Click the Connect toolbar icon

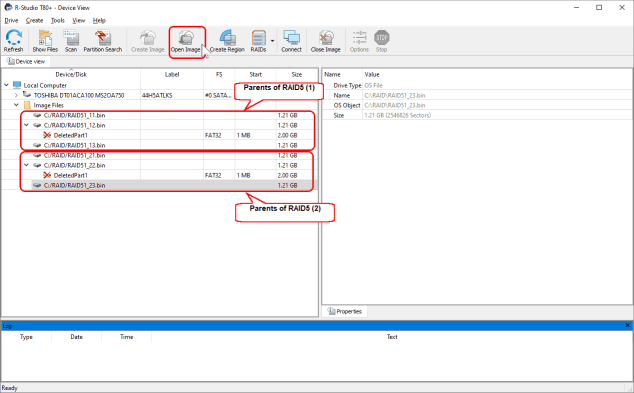coord(292,41)
